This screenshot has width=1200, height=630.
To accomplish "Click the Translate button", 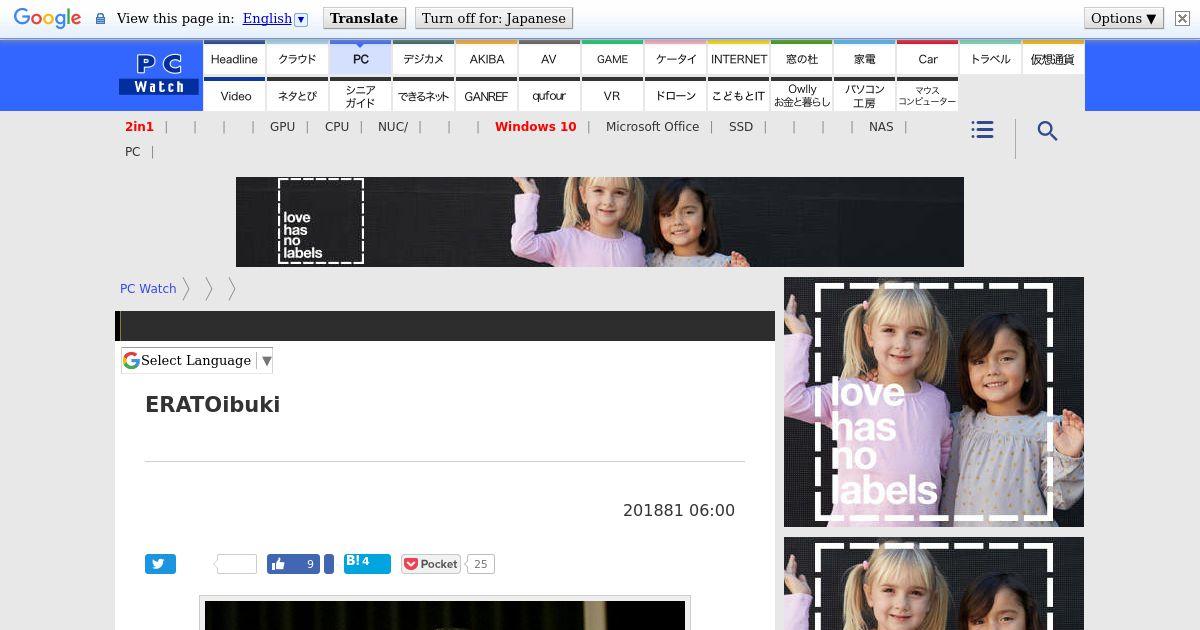I will 364,18.
